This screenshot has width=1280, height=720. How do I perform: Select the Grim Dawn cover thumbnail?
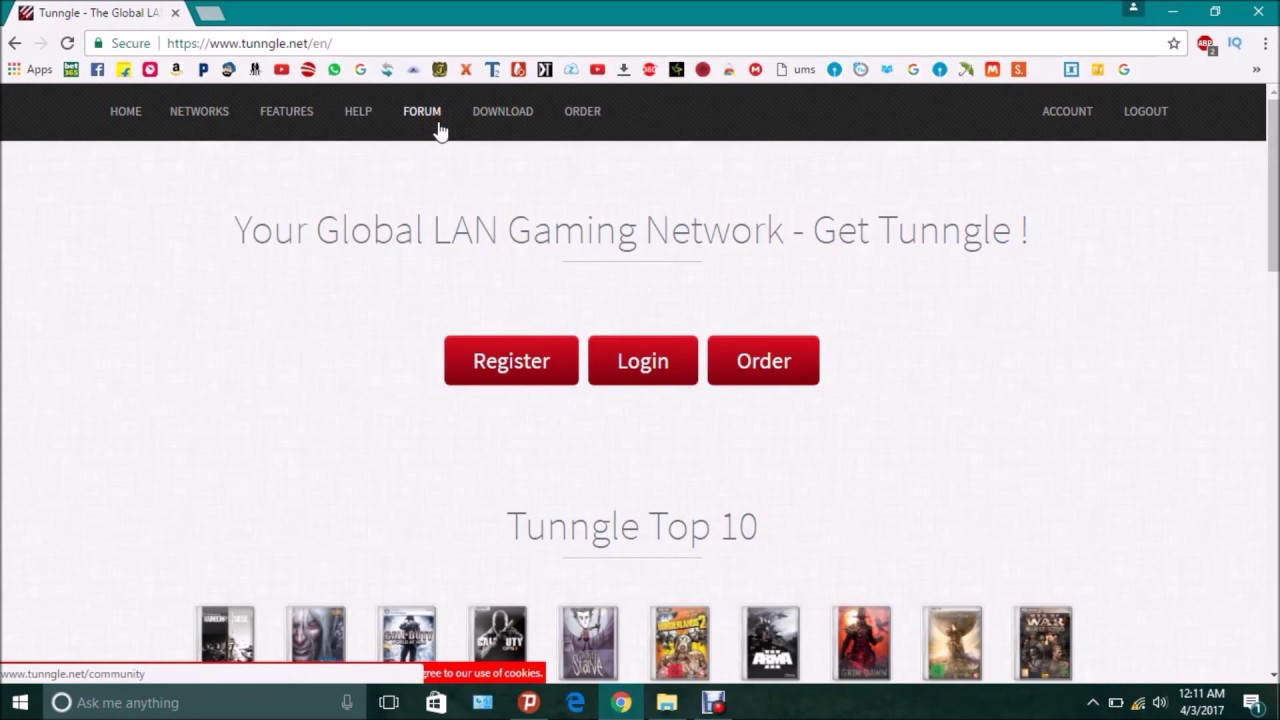coord(862,643)
